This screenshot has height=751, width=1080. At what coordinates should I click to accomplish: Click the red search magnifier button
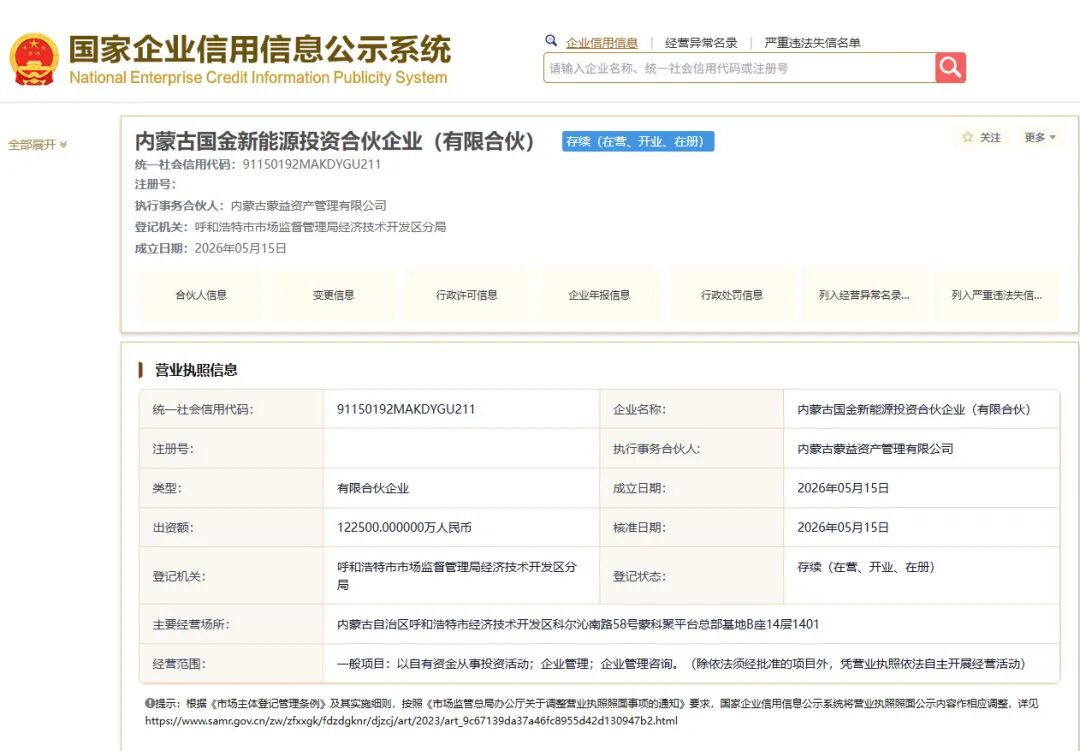(951, 68)
